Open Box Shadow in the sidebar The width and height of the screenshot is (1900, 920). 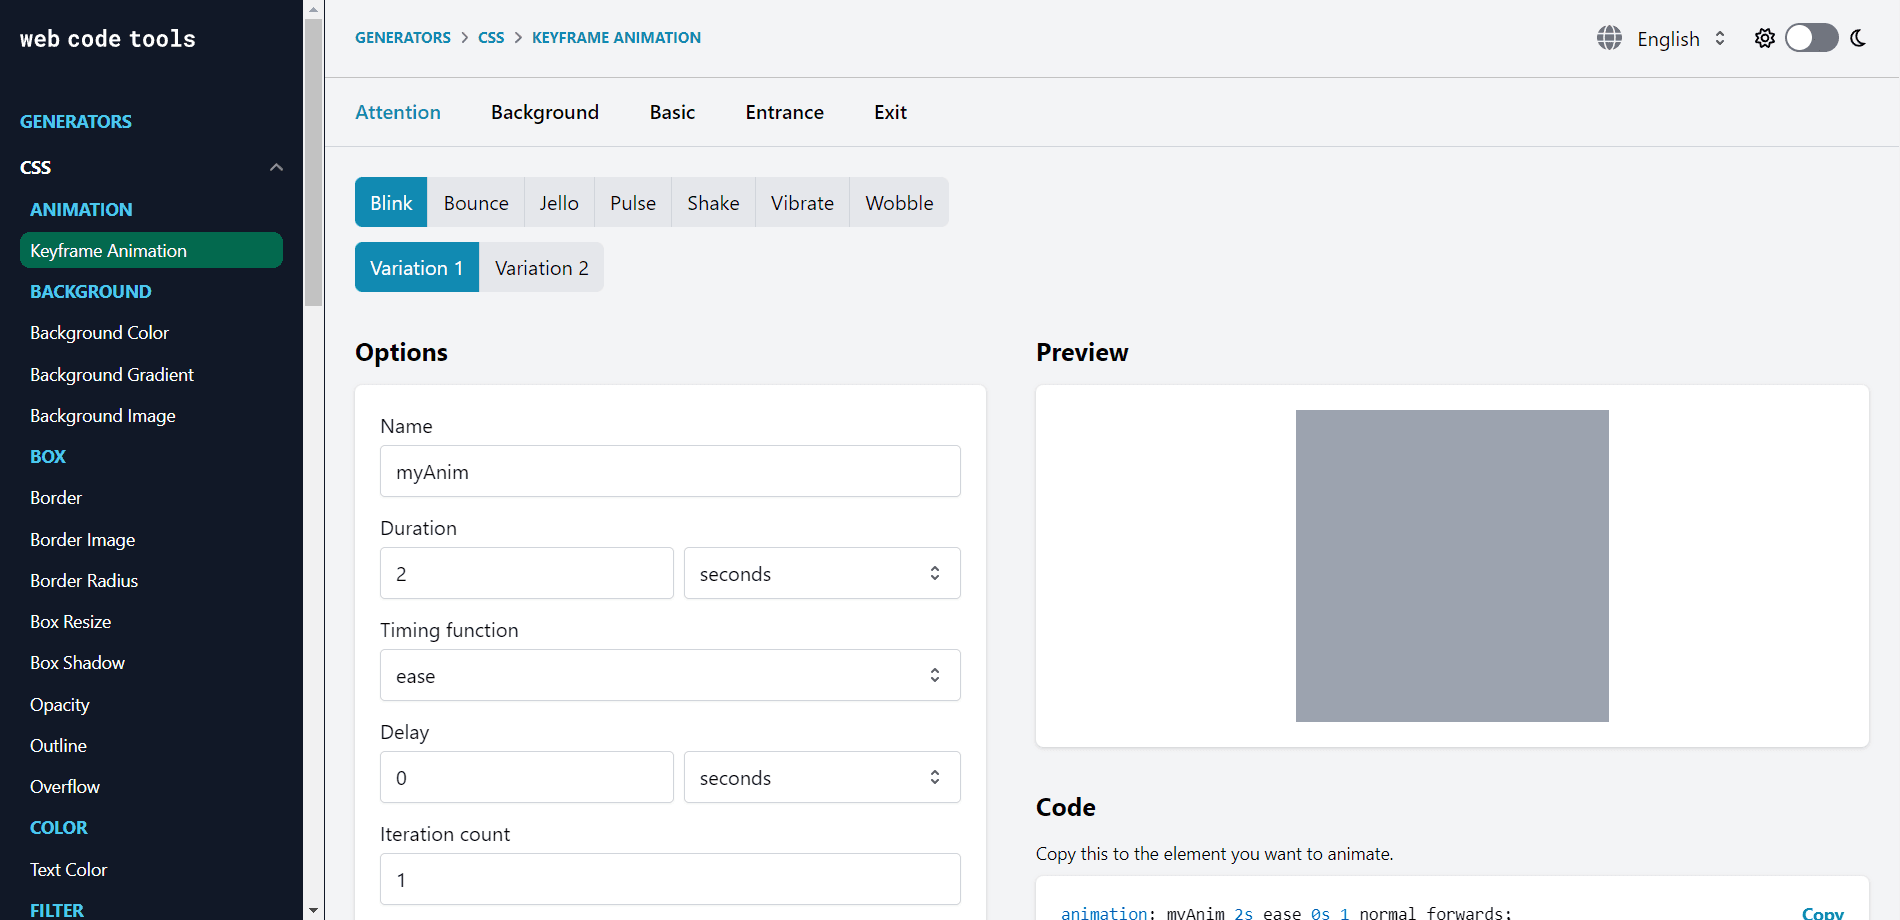[77, 663]
